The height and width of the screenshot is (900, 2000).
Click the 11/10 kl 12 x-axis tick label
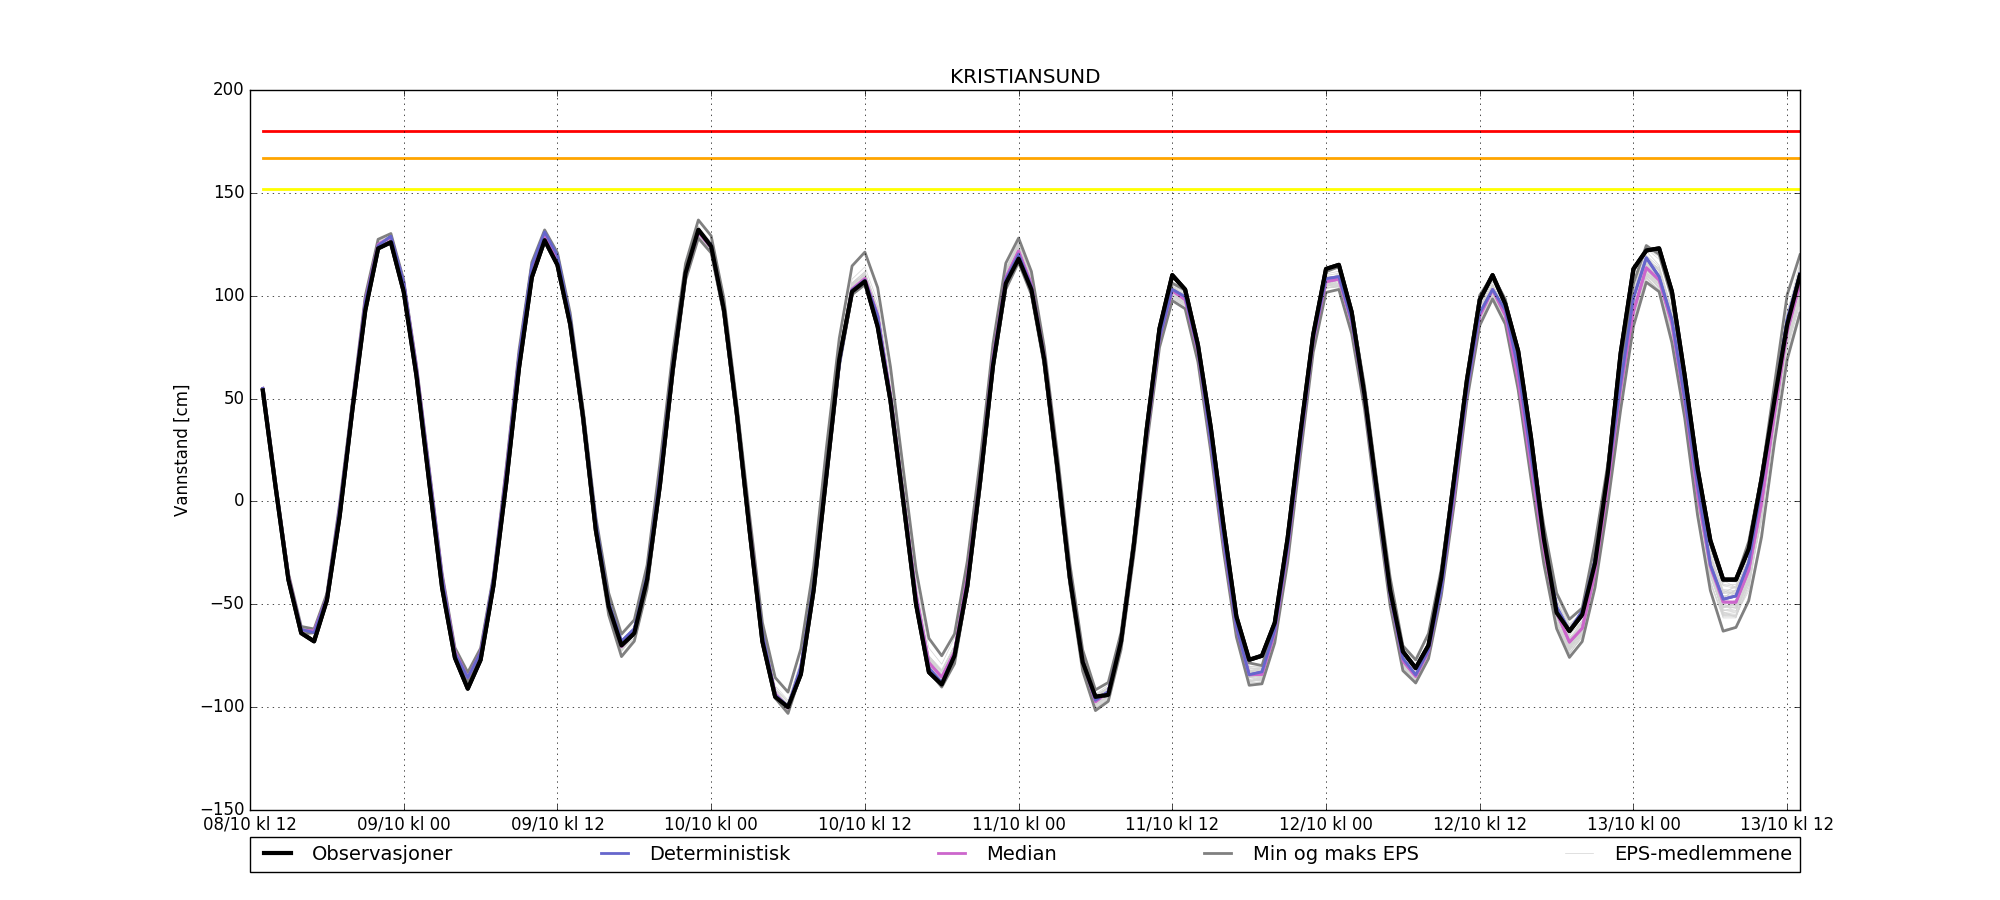tap(1172, 825)
